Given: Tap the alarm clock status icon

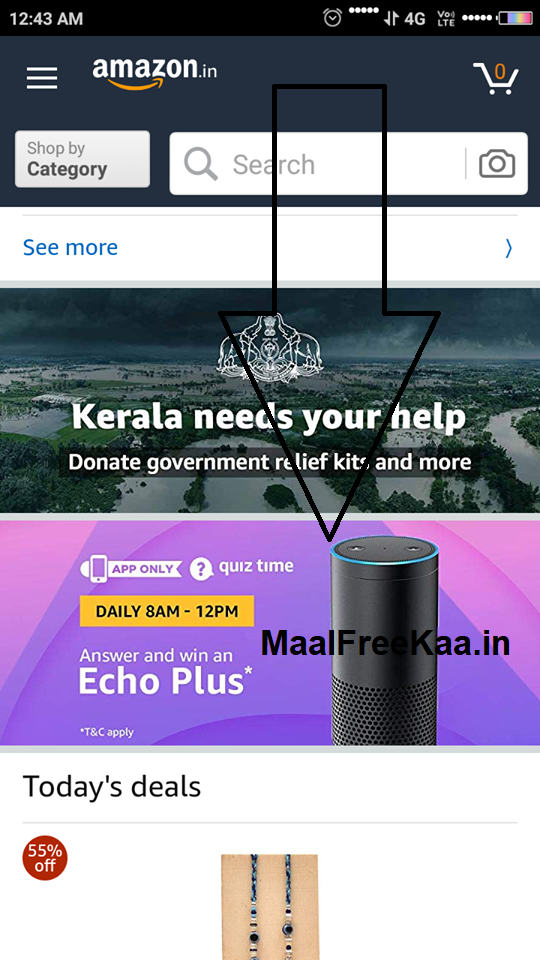Looking at the screenshot, I should tap(332, 18).
